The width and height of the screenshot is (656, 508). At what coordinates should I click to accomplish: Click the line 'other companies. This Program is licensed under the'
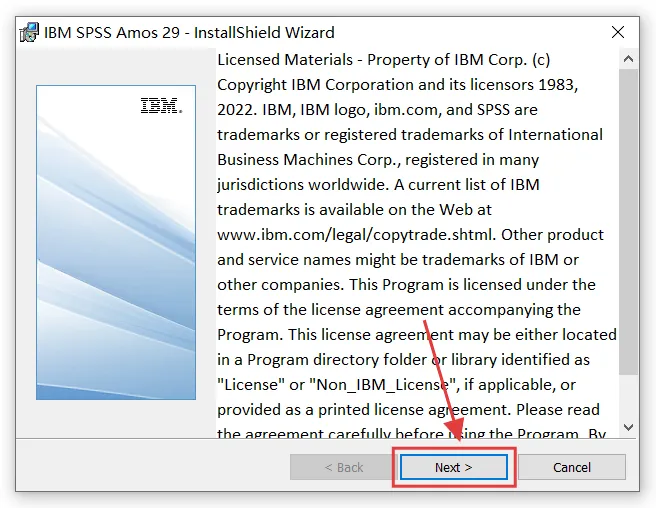[406, 285]
